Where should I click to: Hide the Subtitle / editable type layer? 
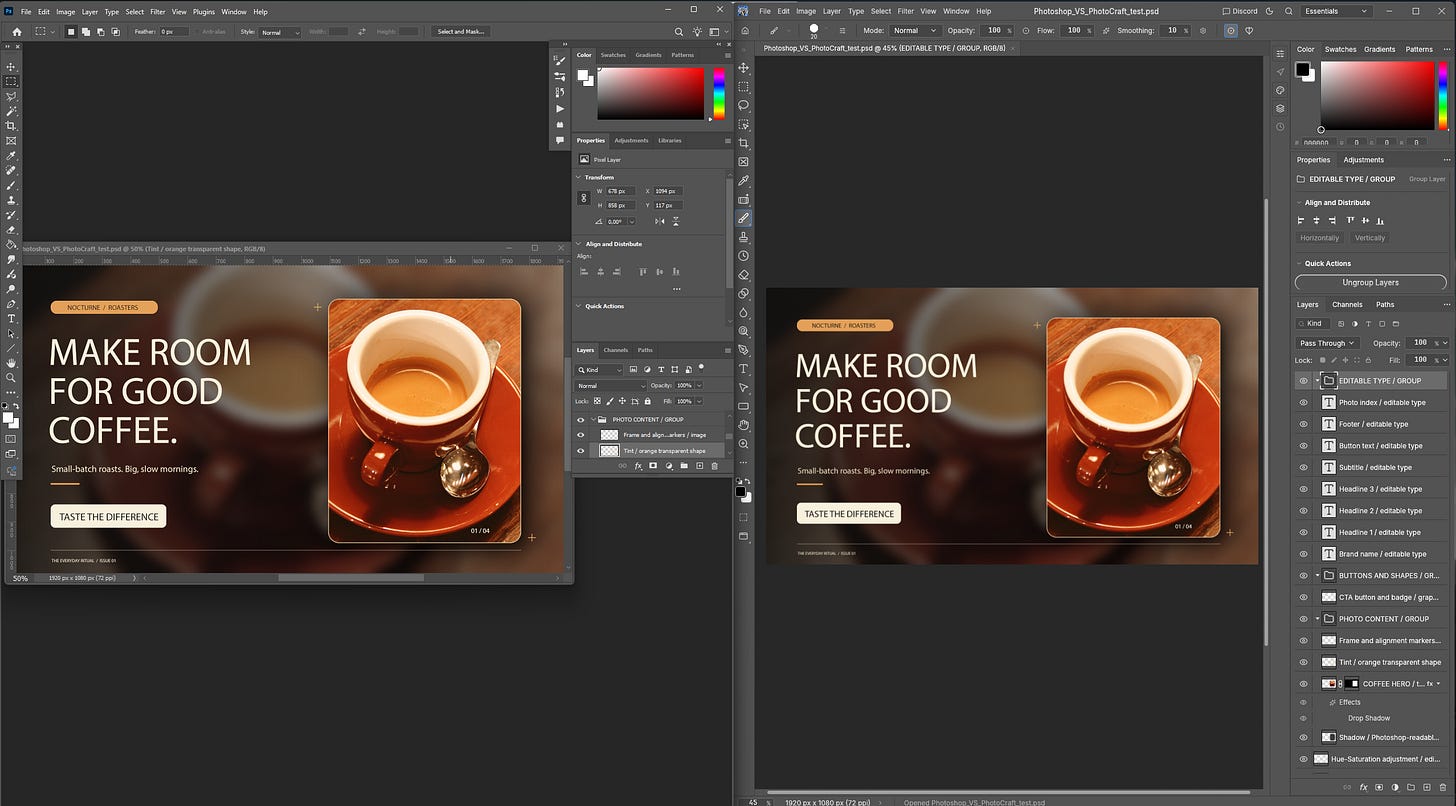click(1303, 467)
